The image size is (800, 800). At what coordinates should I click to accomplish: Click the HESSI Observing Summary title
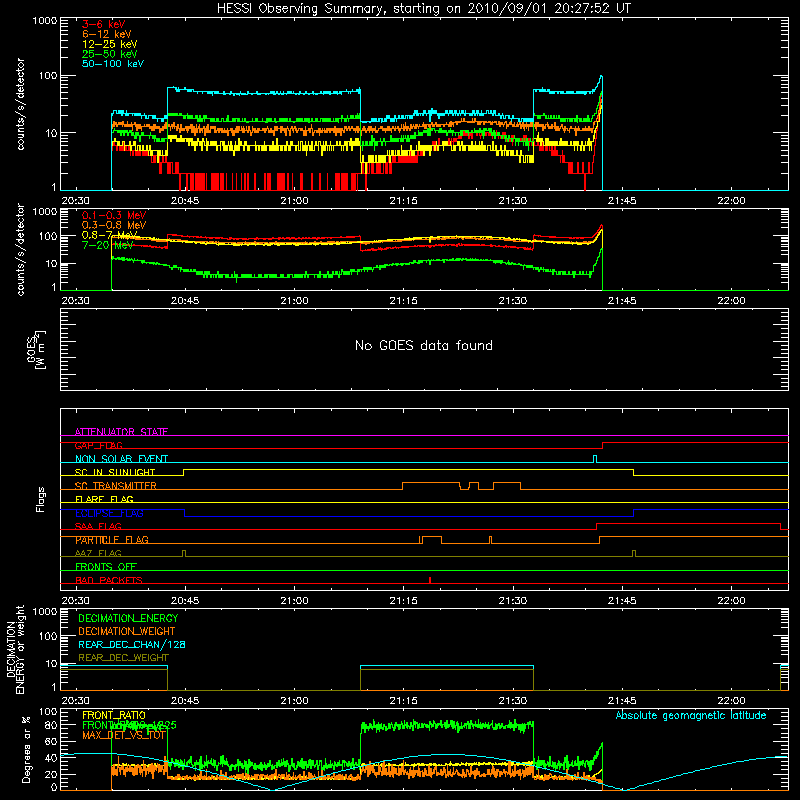click(423, 9)
